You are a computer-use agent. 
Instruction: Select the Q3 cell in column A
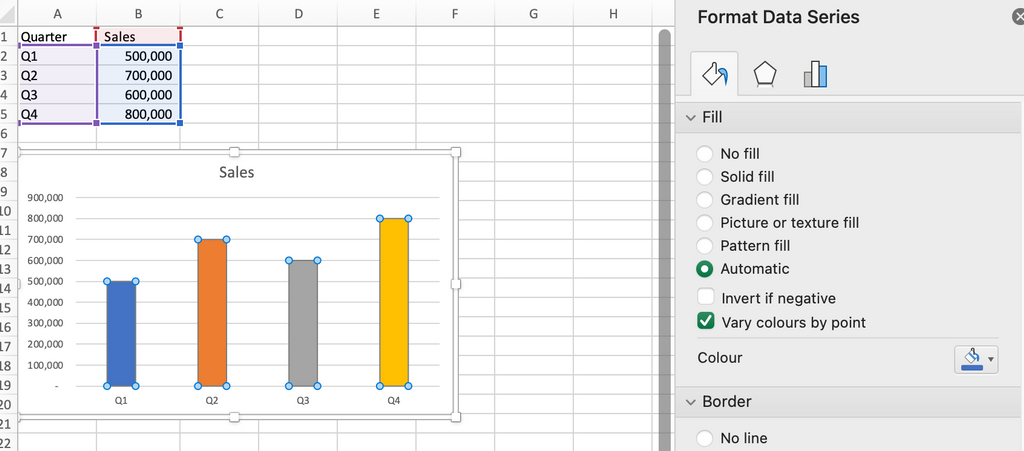(57, 94)
